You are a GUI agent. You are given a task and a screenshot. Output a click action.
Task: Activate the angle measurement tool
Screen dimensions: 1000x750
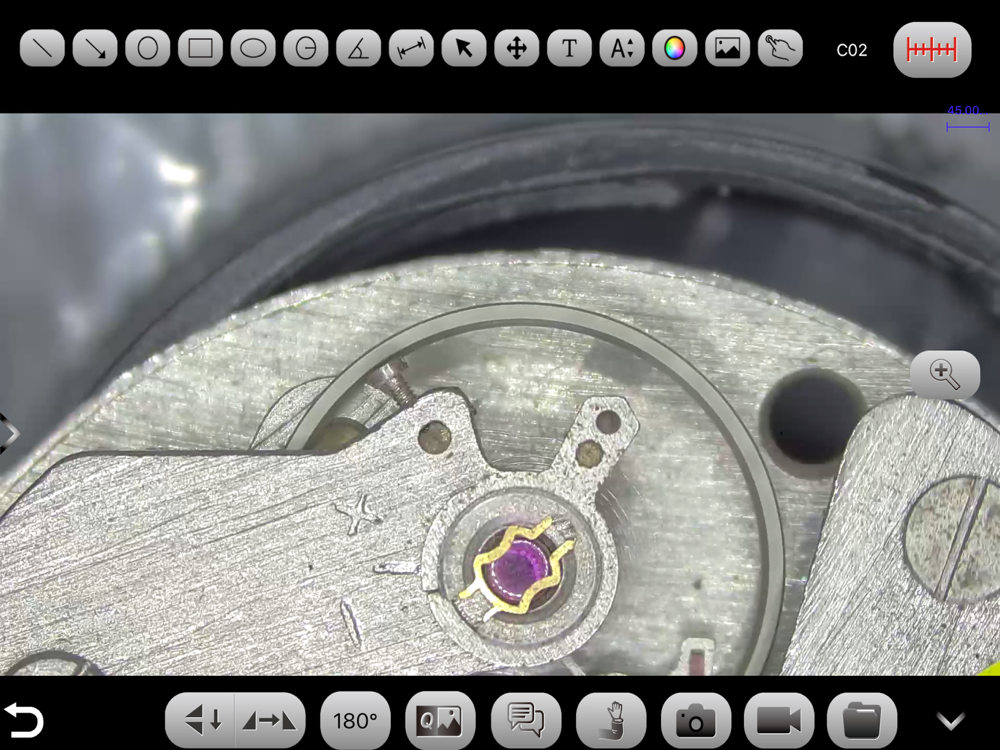358,48
